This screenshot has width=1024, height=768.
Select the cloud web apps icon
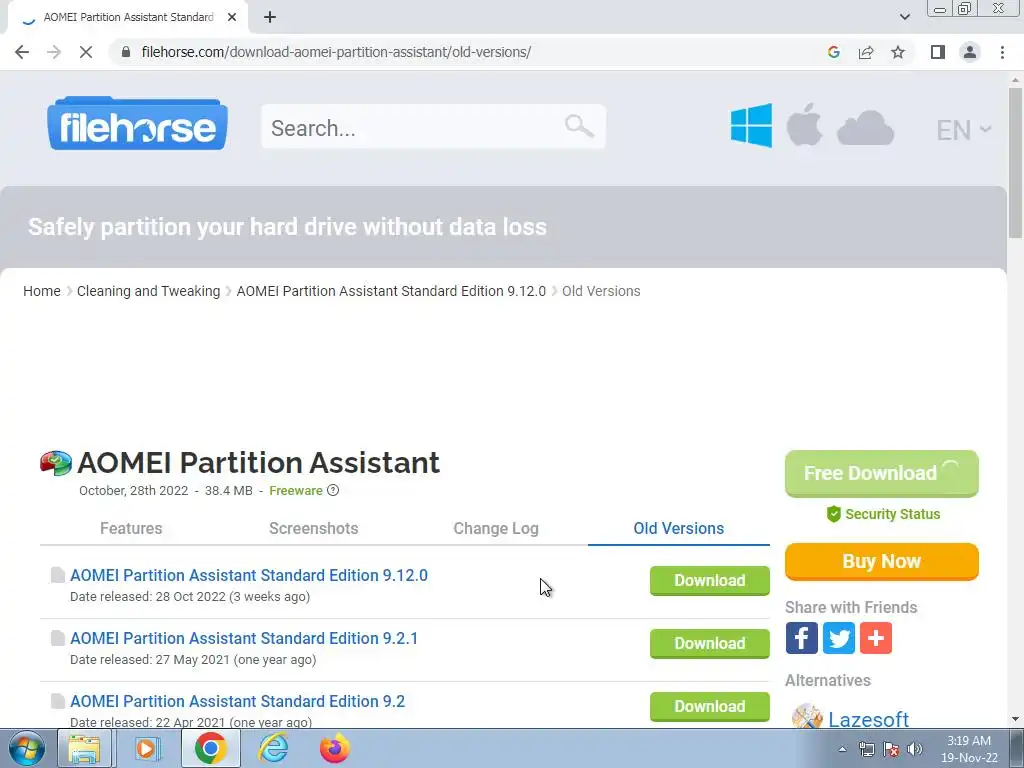tap(865, 127)
